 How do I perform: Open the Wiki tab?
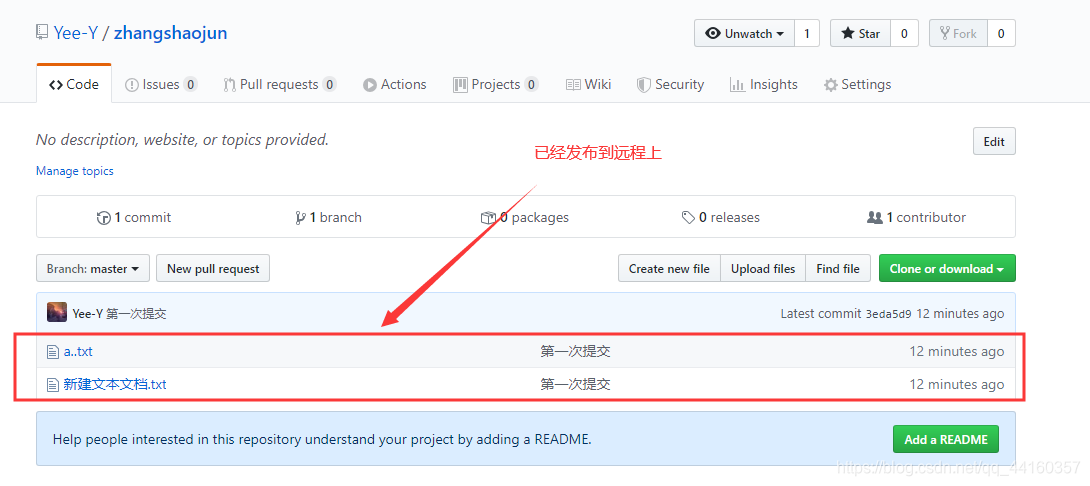[x=588, y=84]
